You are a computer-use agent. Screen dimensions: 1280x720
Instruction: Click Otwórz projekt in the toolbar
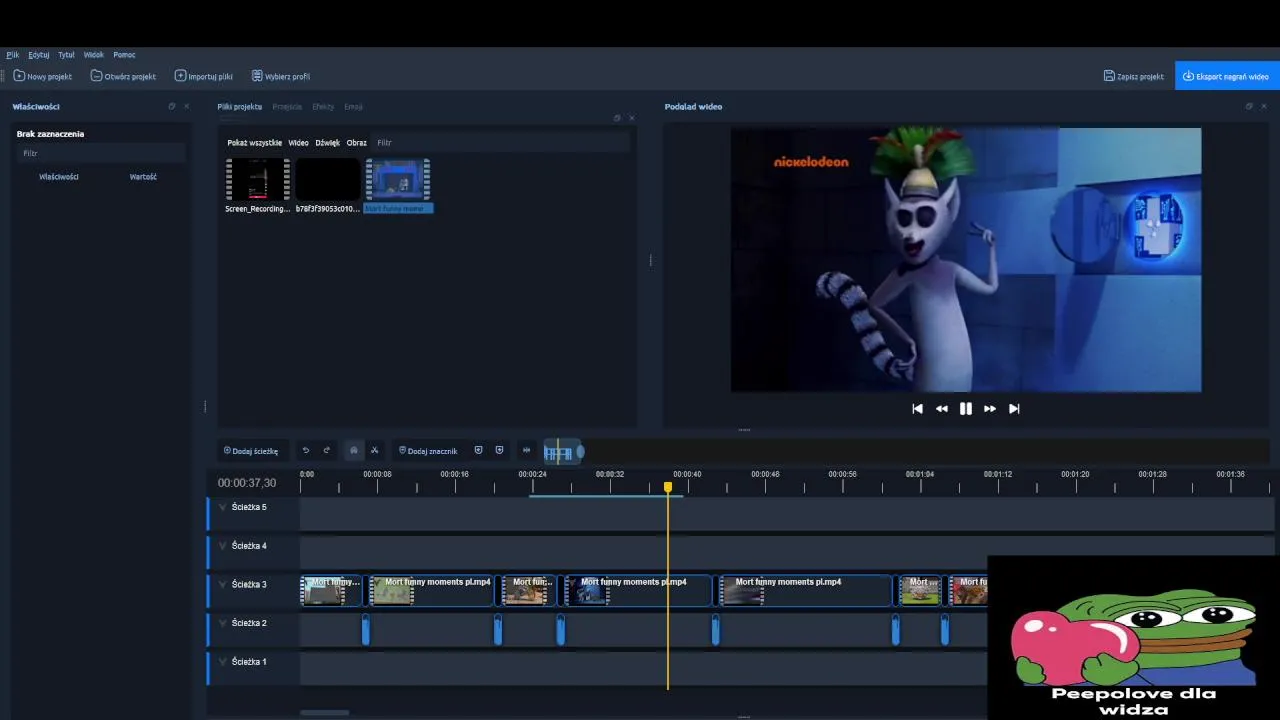124,76
